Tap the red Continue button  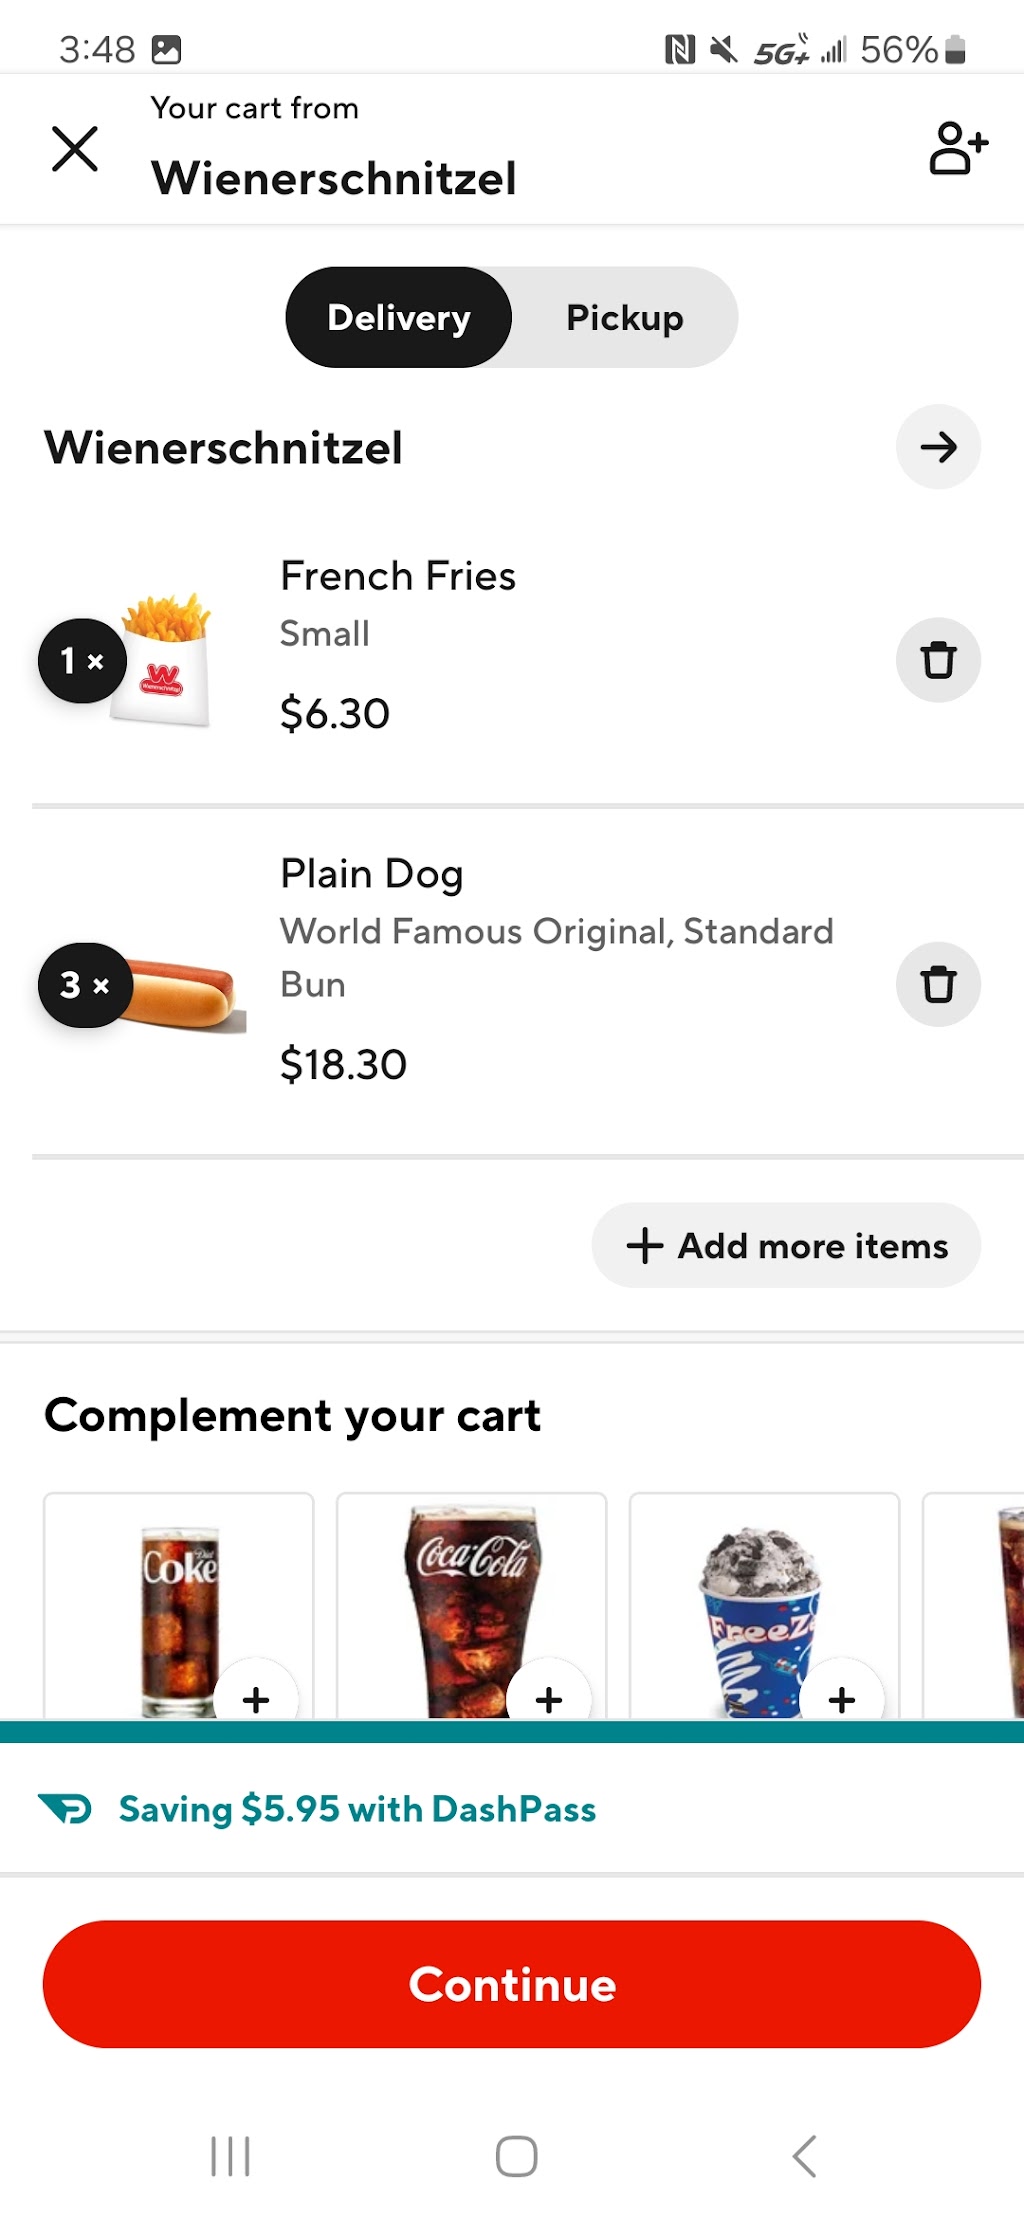512,1984
